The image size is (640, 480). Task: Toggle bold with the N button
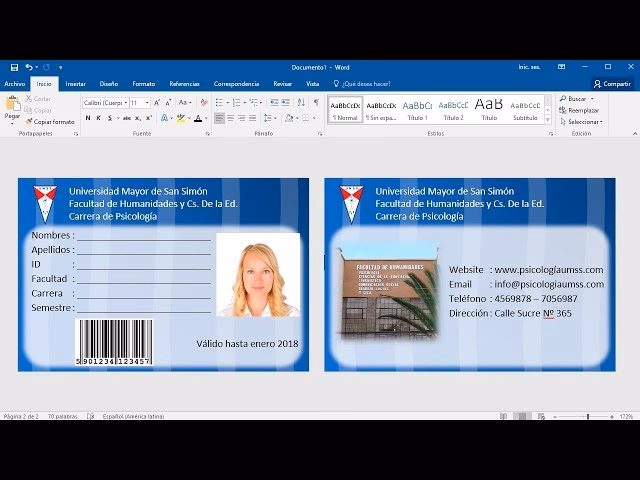click(87, 118)
